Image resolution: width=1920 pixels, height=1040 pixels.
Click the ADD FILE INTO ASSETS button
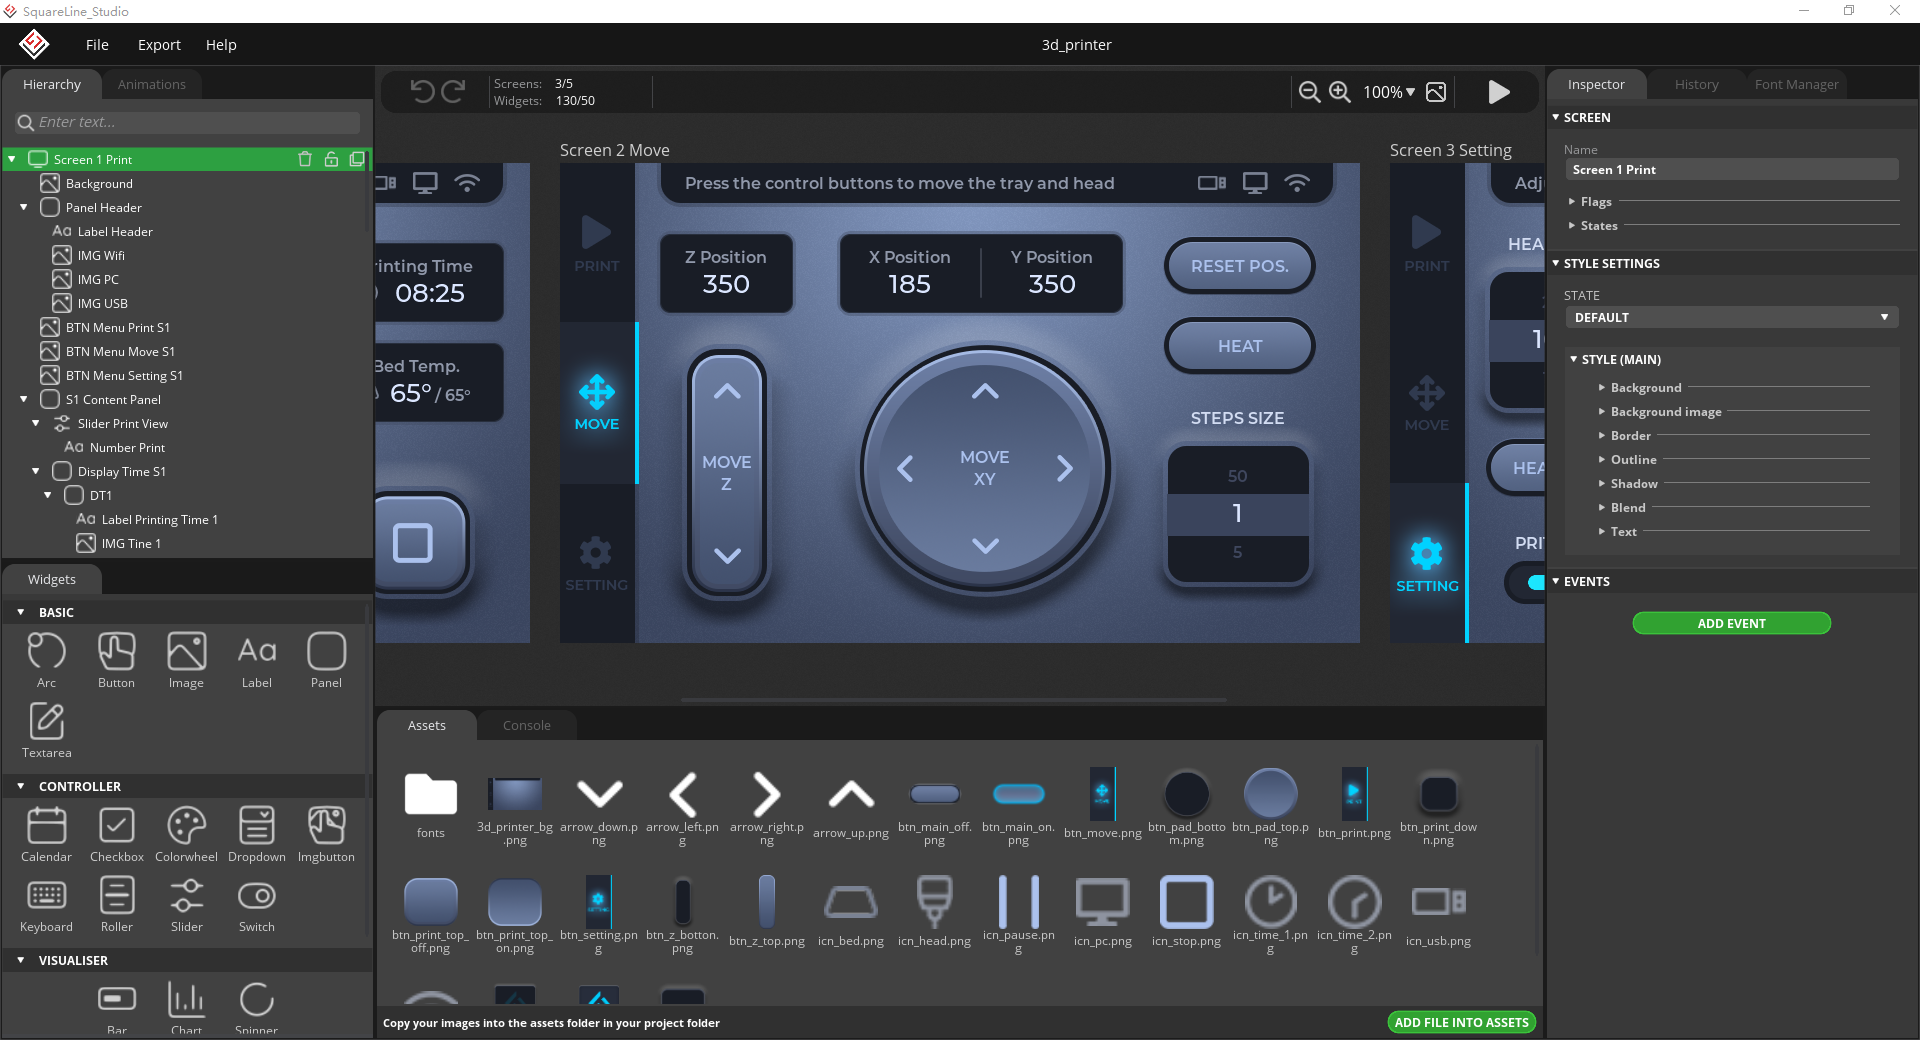[1460, 1022]
